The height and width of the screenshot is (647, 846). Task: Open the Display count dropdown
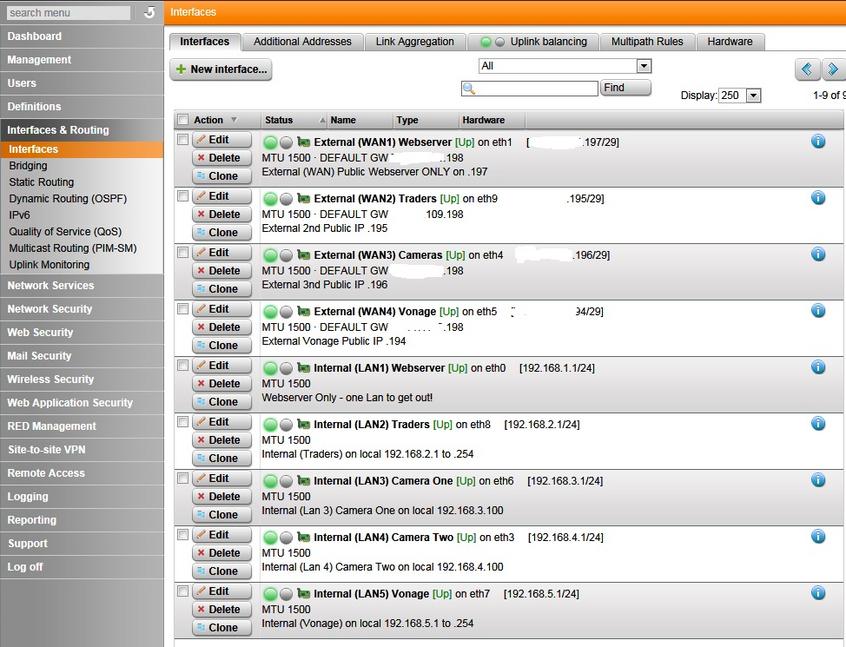753,96
